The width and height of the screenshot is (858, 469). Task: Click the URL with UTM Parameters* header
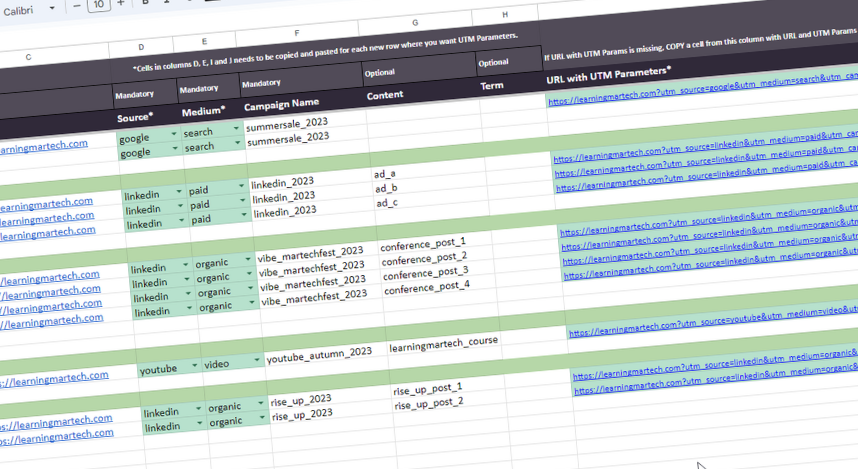(x=608, y=75)
